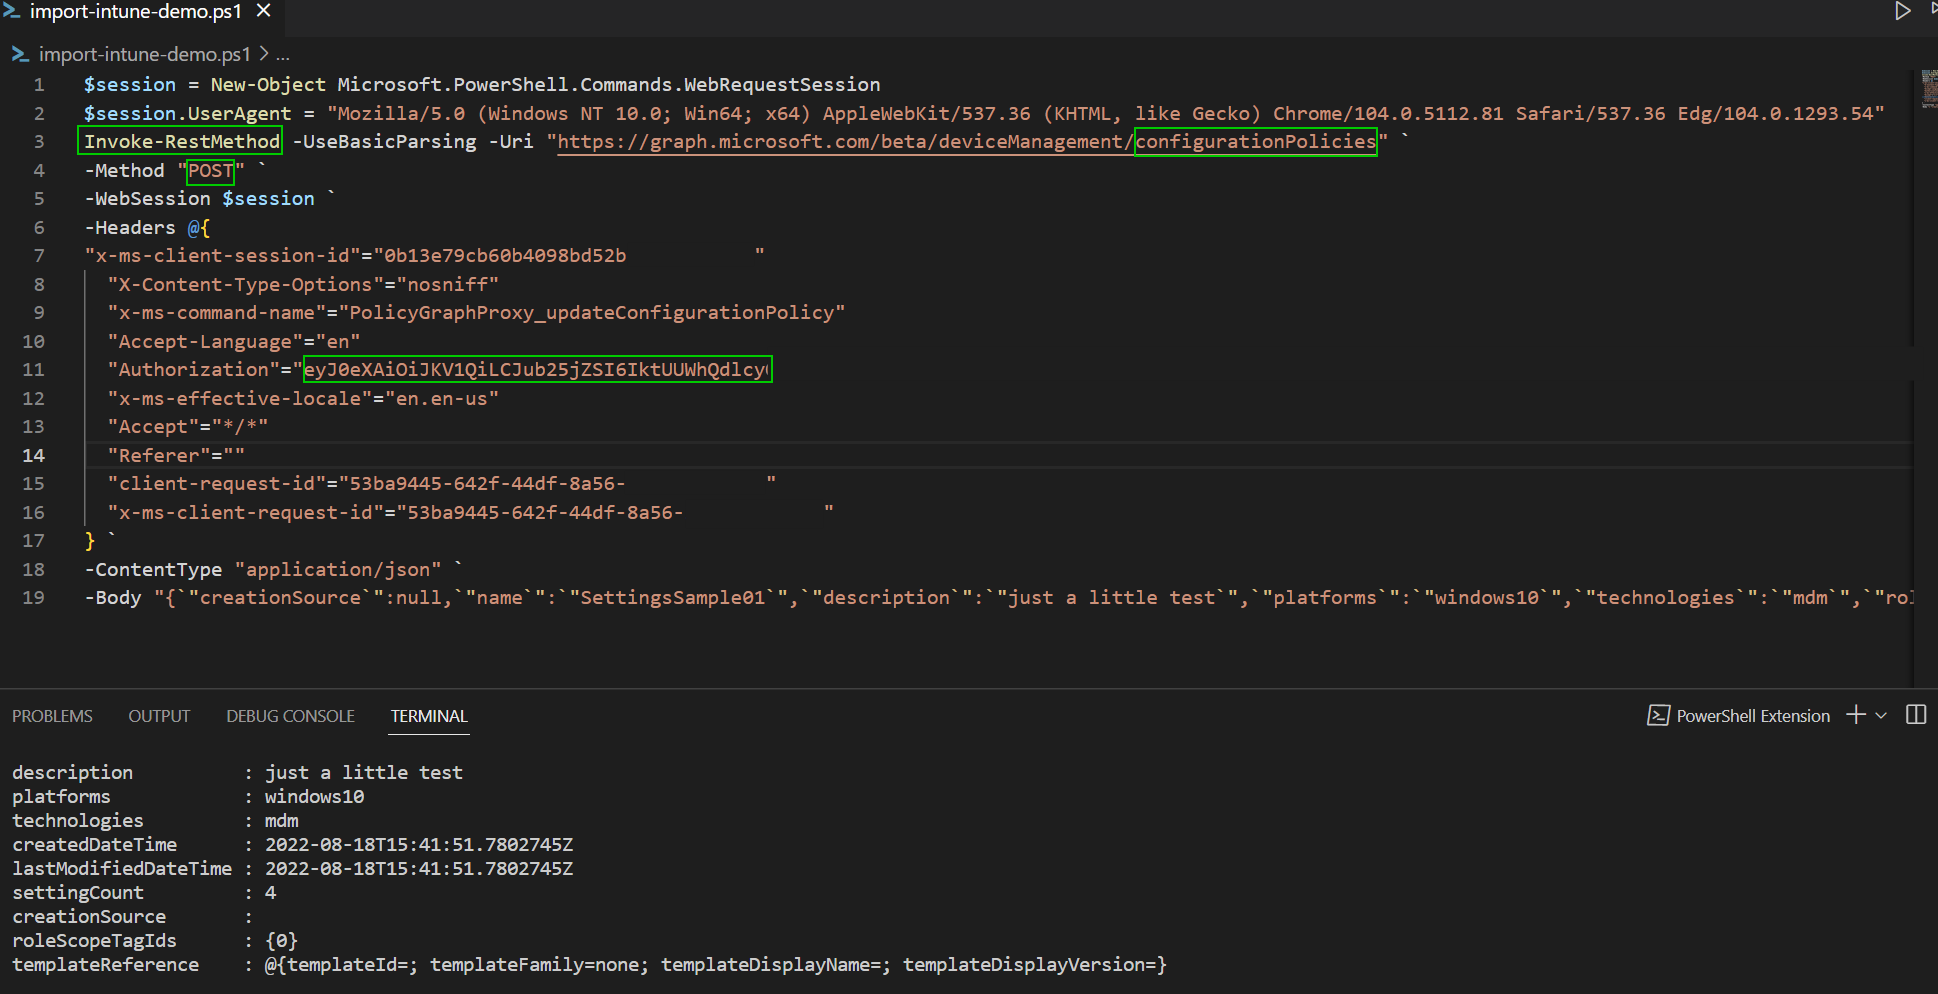Click the PowerShell terminal icon

coord(1658,716)
